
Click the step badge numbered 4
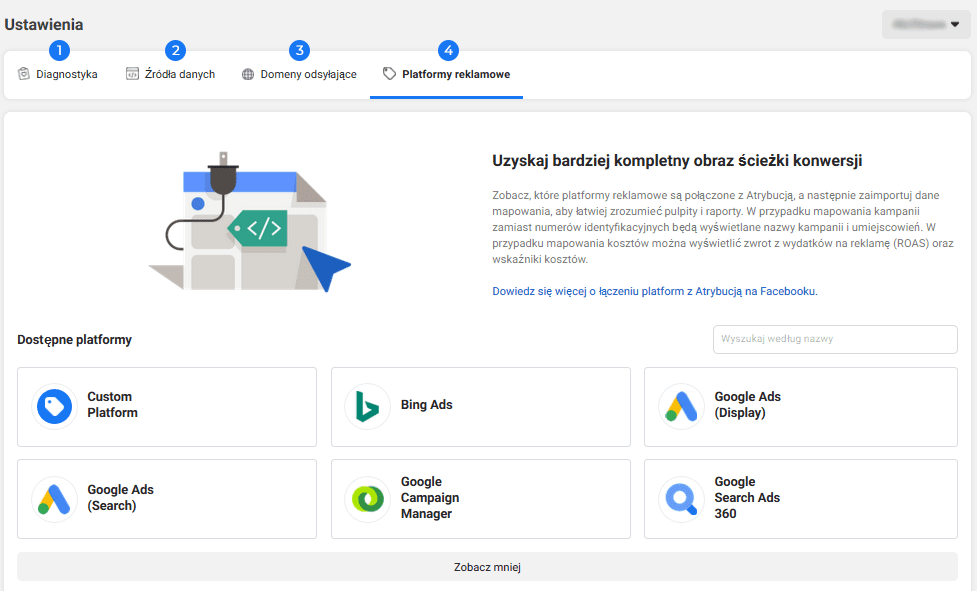pyautogui.click(x=447, y=49)
